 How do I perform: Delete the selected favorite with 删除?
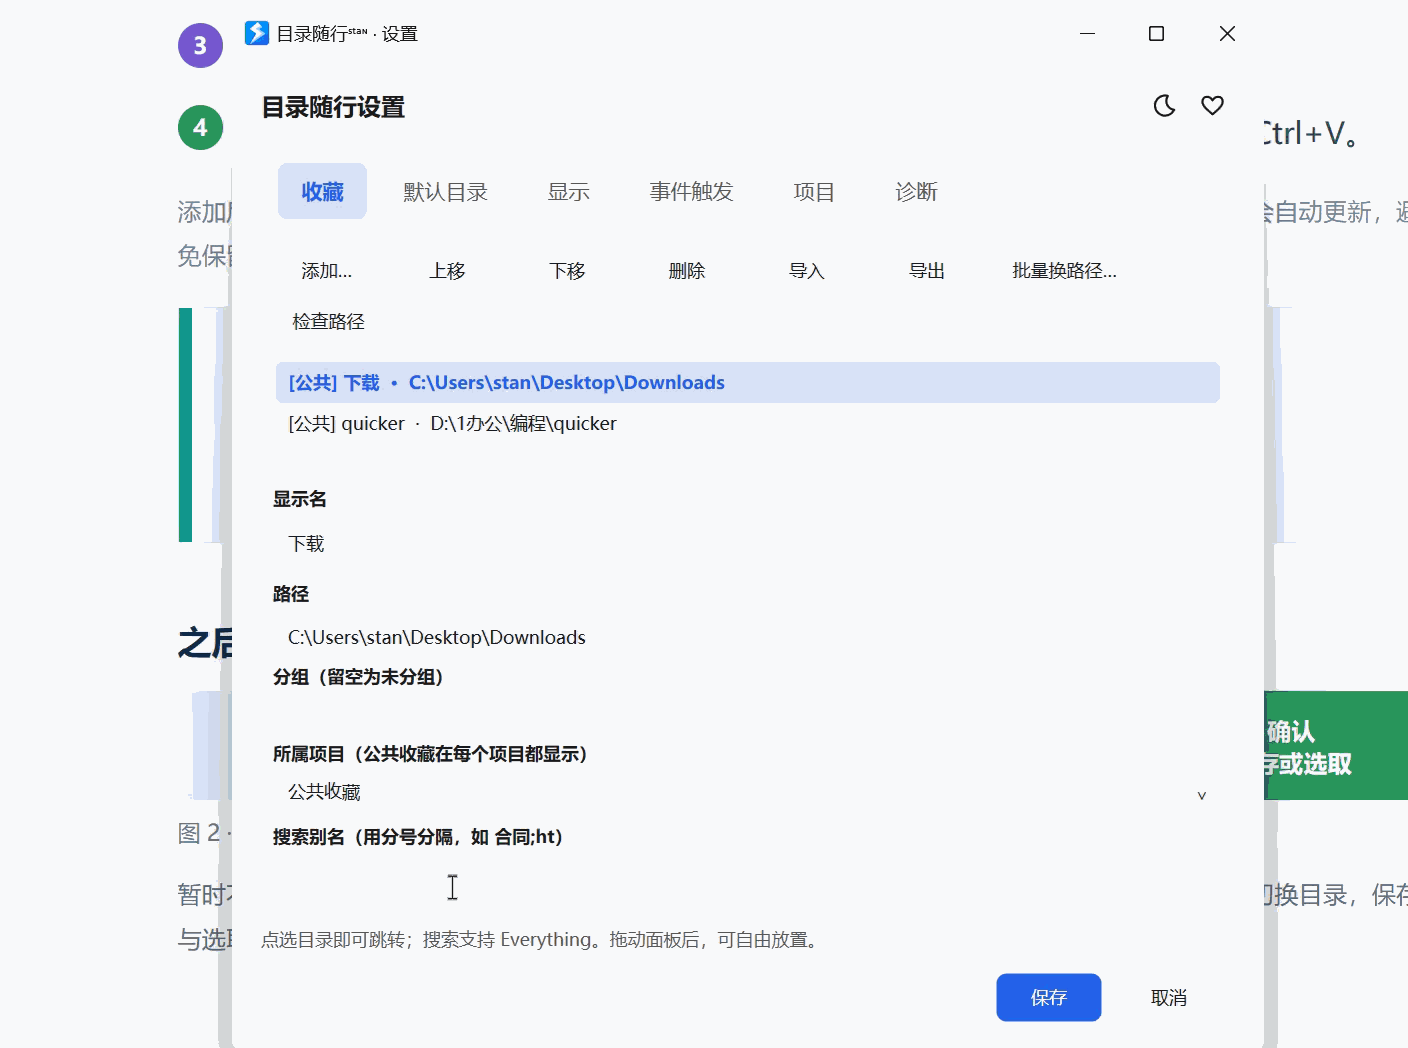pyautogui.click(x=687, y=271)
